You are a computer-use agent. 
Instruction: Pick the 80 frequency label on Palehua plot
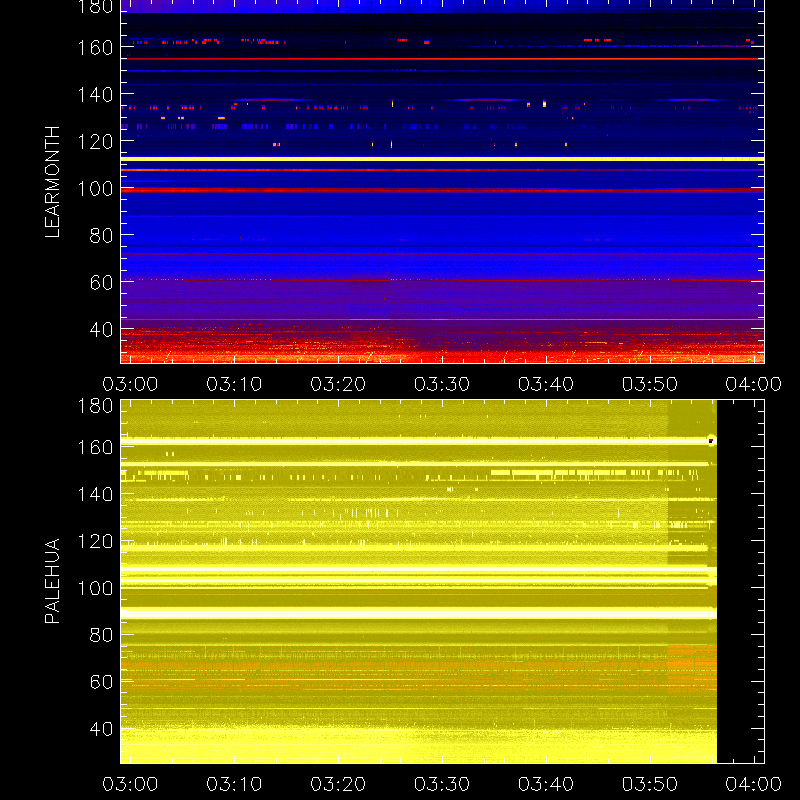pyautogui.click(x=101, y=635)
